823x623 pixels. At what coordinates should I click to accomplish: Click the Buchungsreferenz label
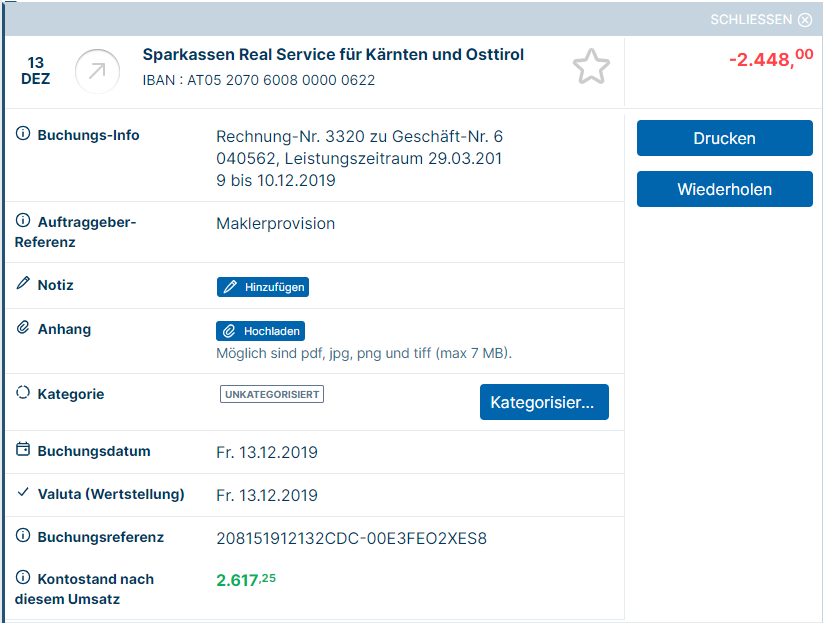coord(100,537)
